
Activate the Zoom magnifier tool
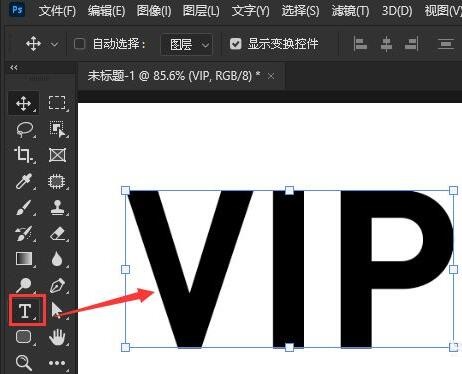pyautogui.click(x=24, y=363)
